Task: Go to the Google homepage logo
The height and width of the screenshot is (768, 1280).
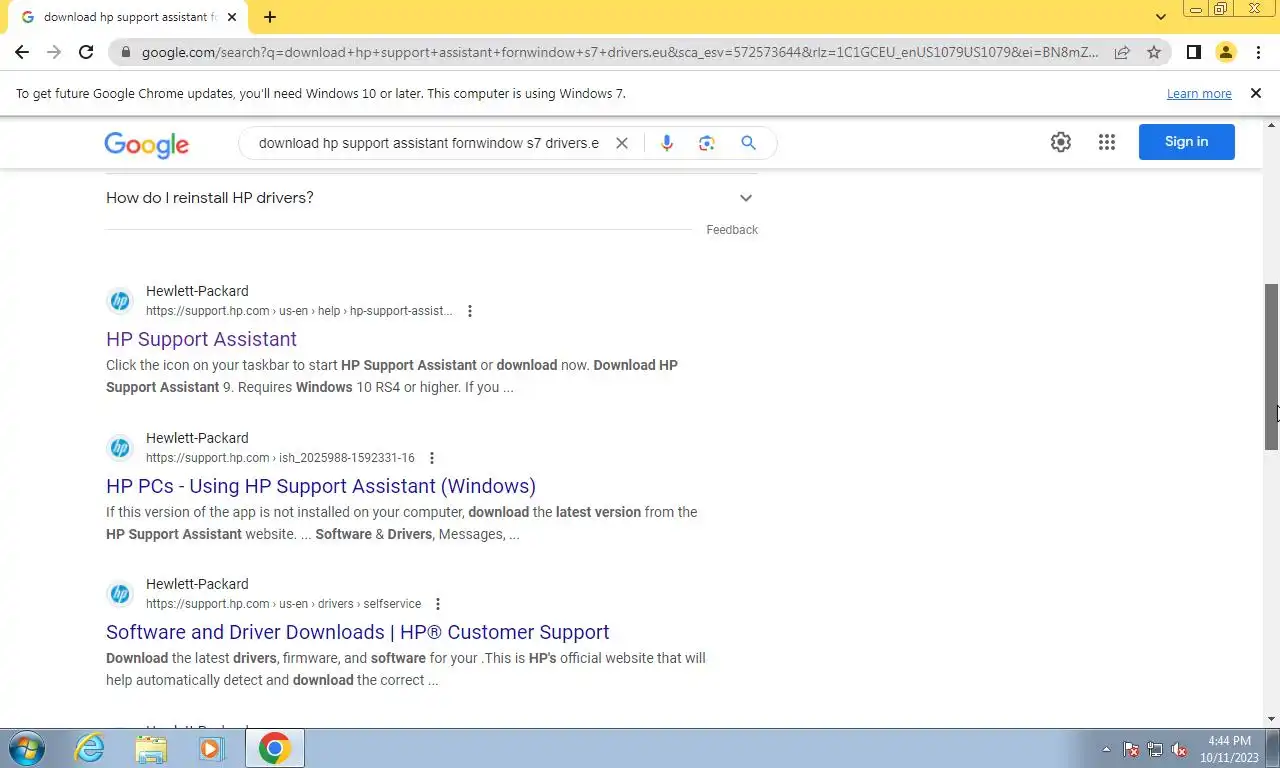Action: click(x=146, y=144)
